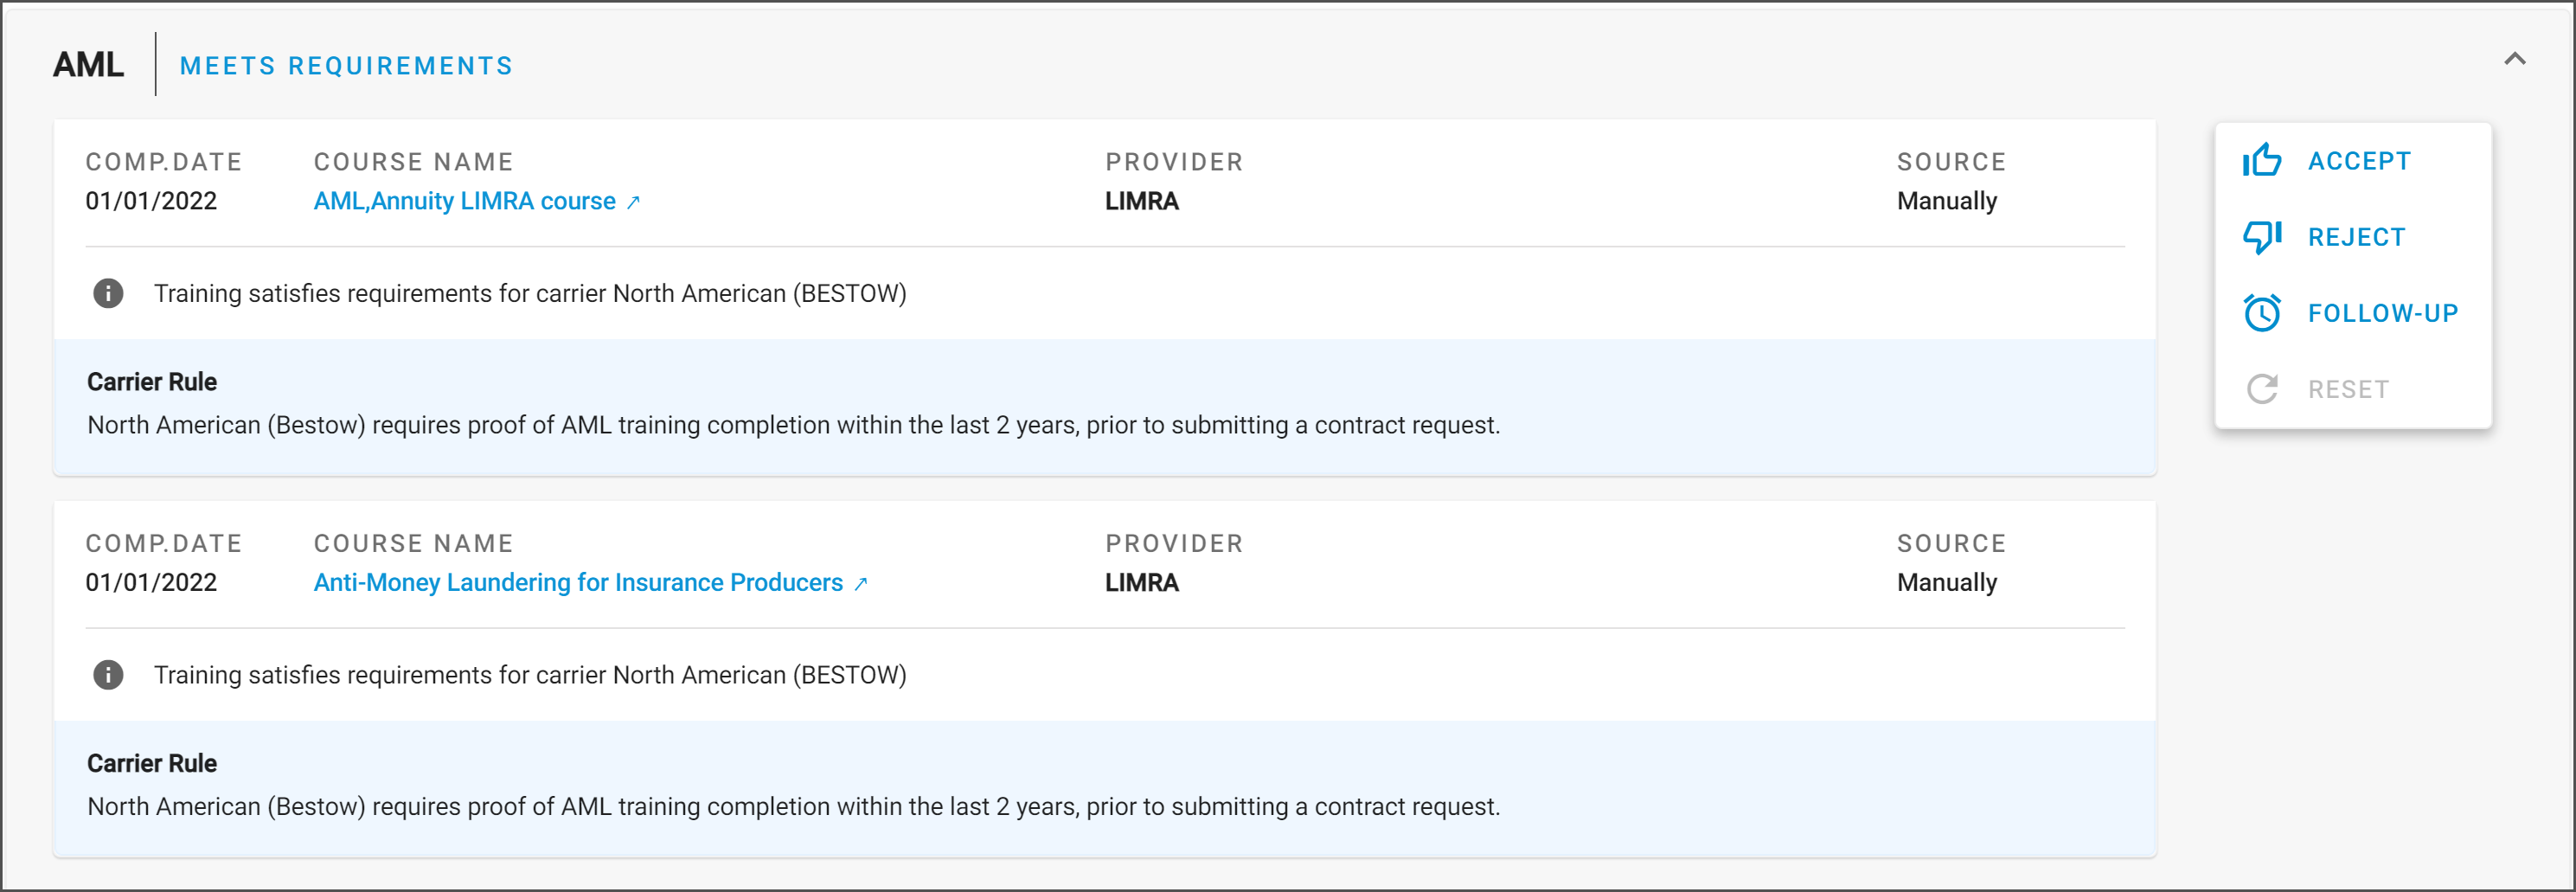The image size is (2576, 892).
Task: Choose the FOLLOW-UP text button
Action: pyautogui.click(x=2382, y=313)
